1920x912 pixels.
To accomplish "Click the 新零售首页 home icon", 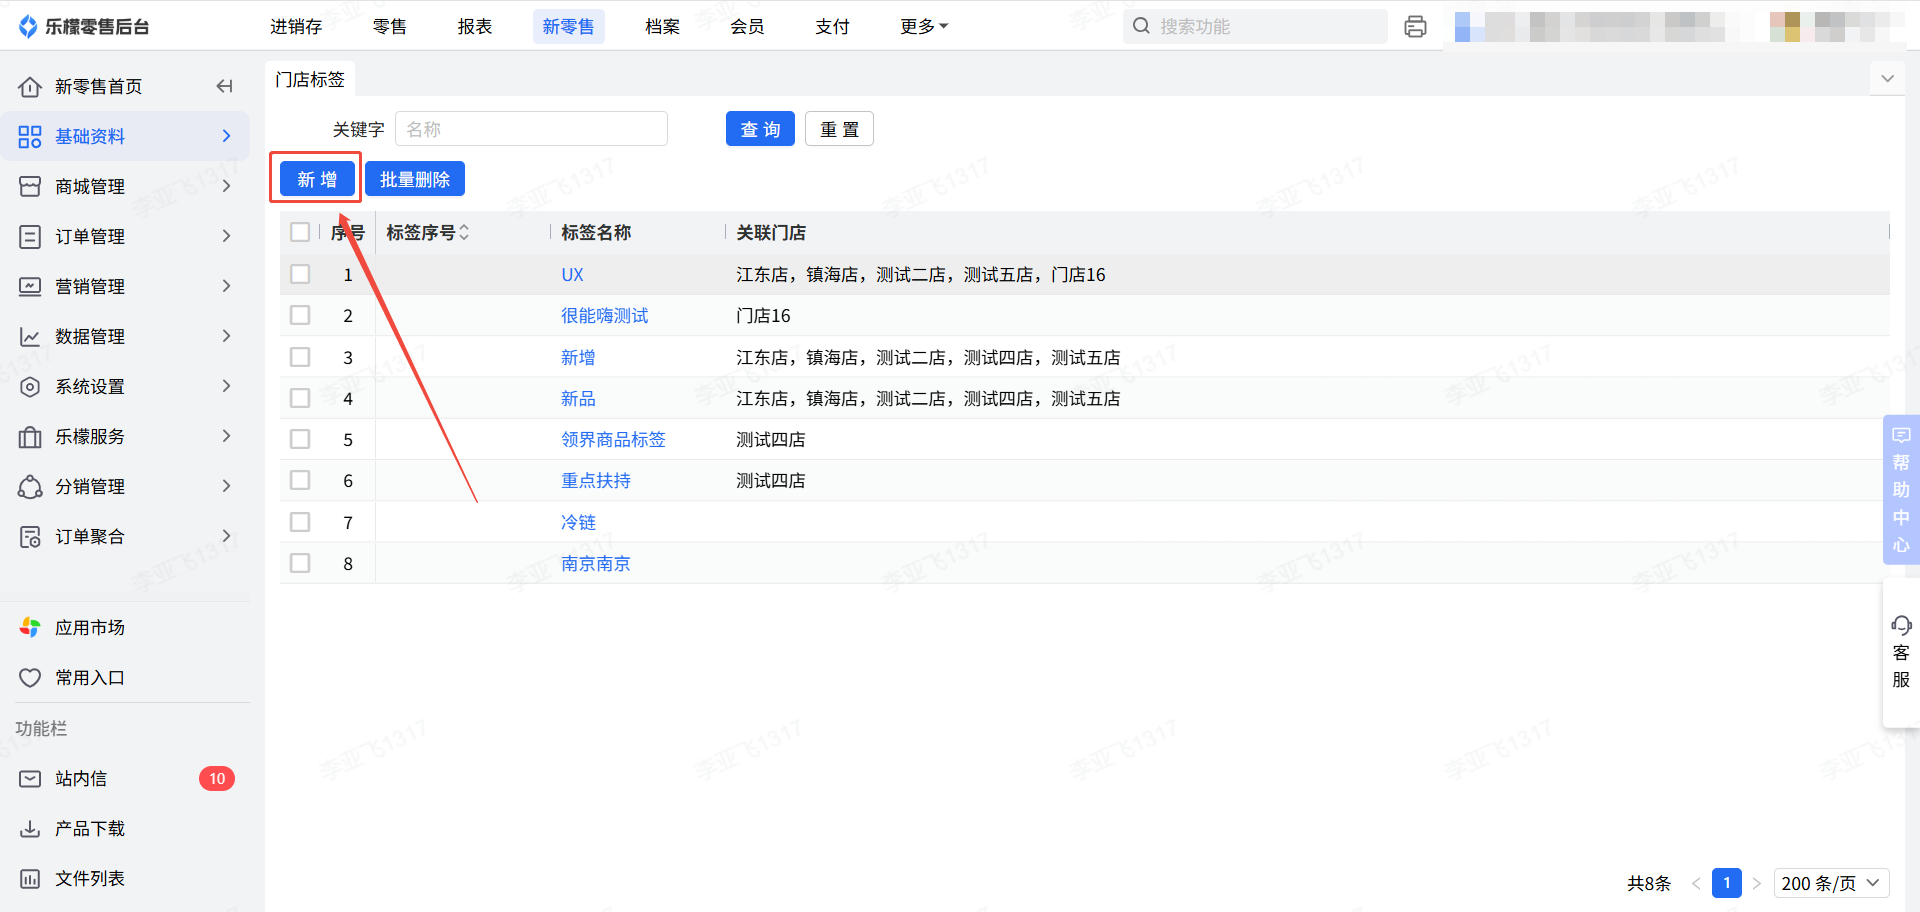I will point(30,87).
